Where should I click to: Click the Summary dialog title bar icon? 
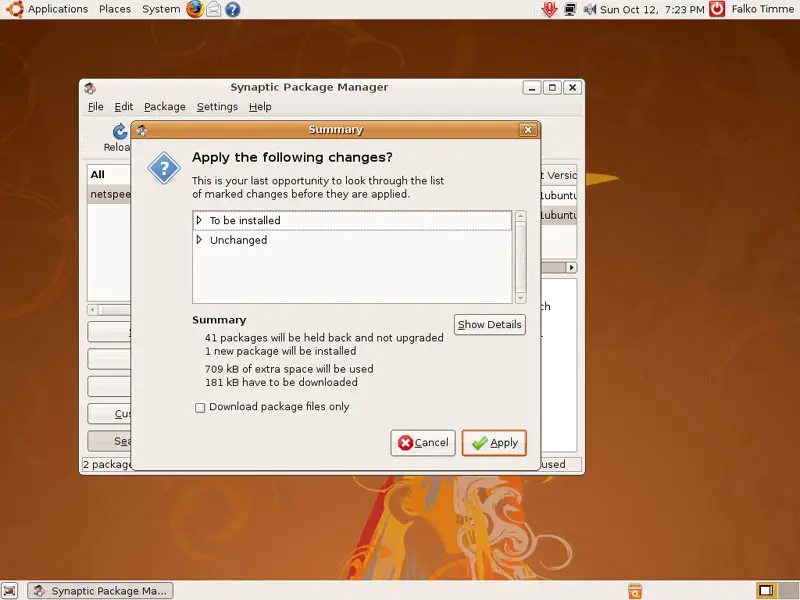[x=142, y=130]
